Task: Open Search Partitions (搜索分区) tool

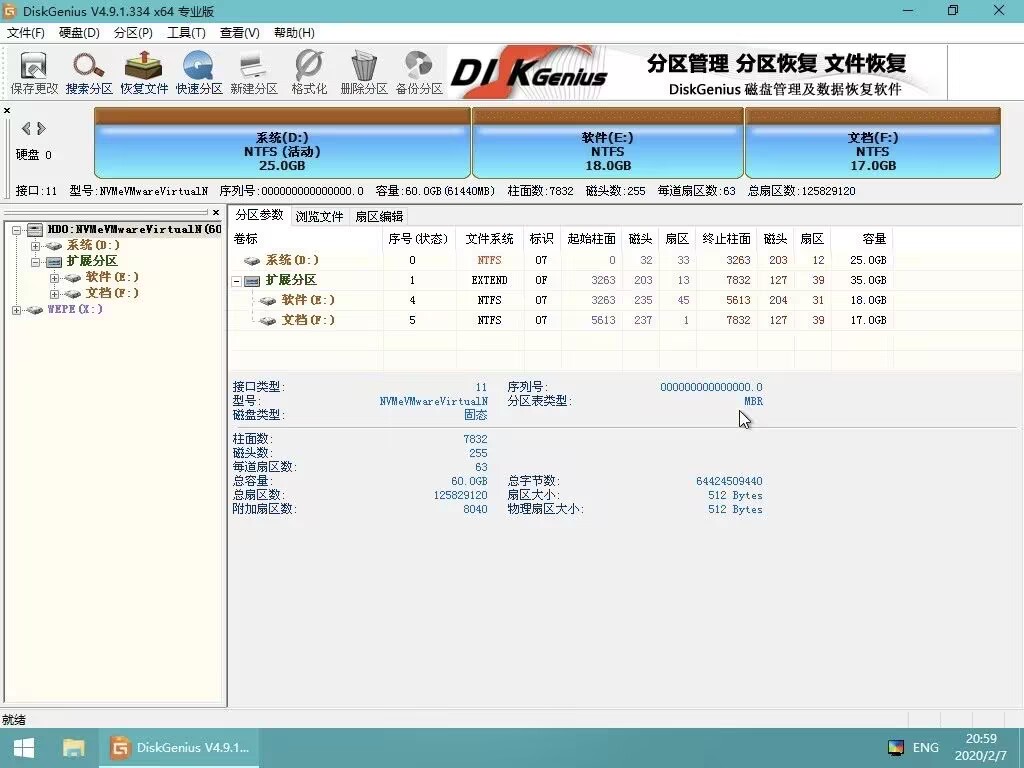Action: coord(89,72)
